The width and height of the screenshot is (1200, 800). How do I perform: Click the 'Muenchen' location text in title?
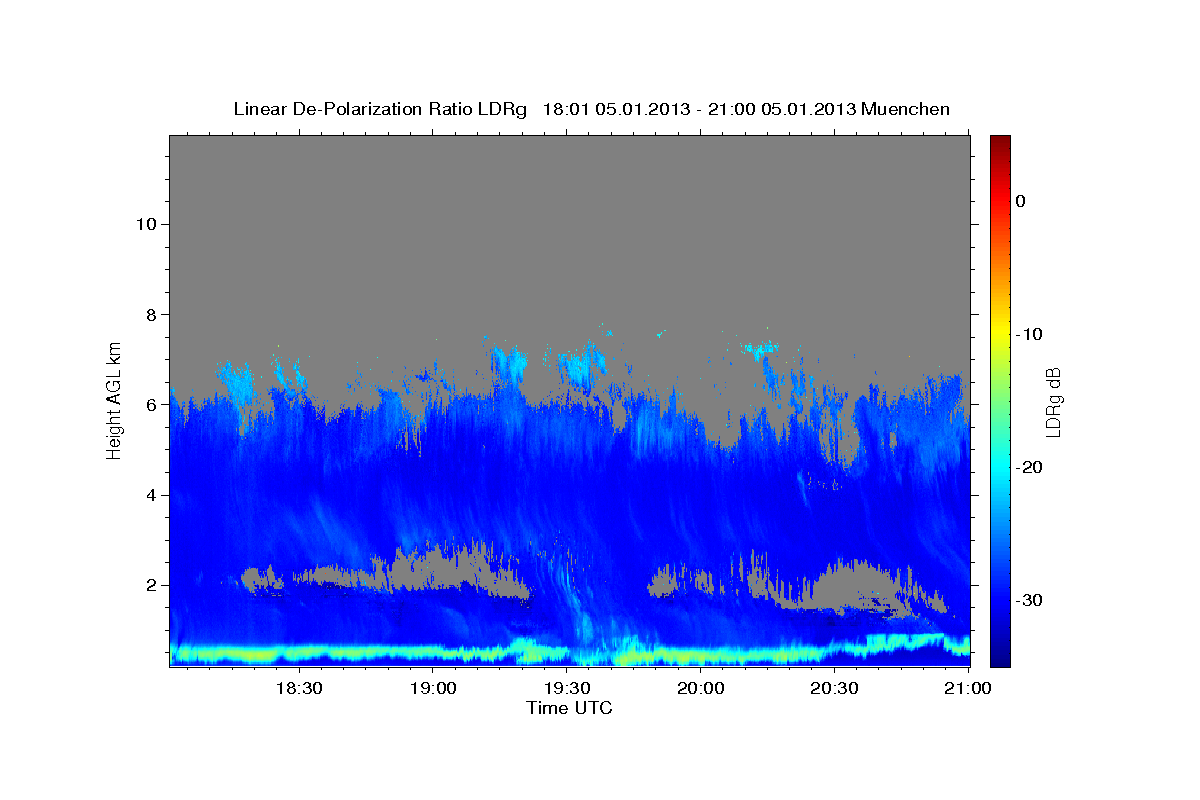click(906, 109)
